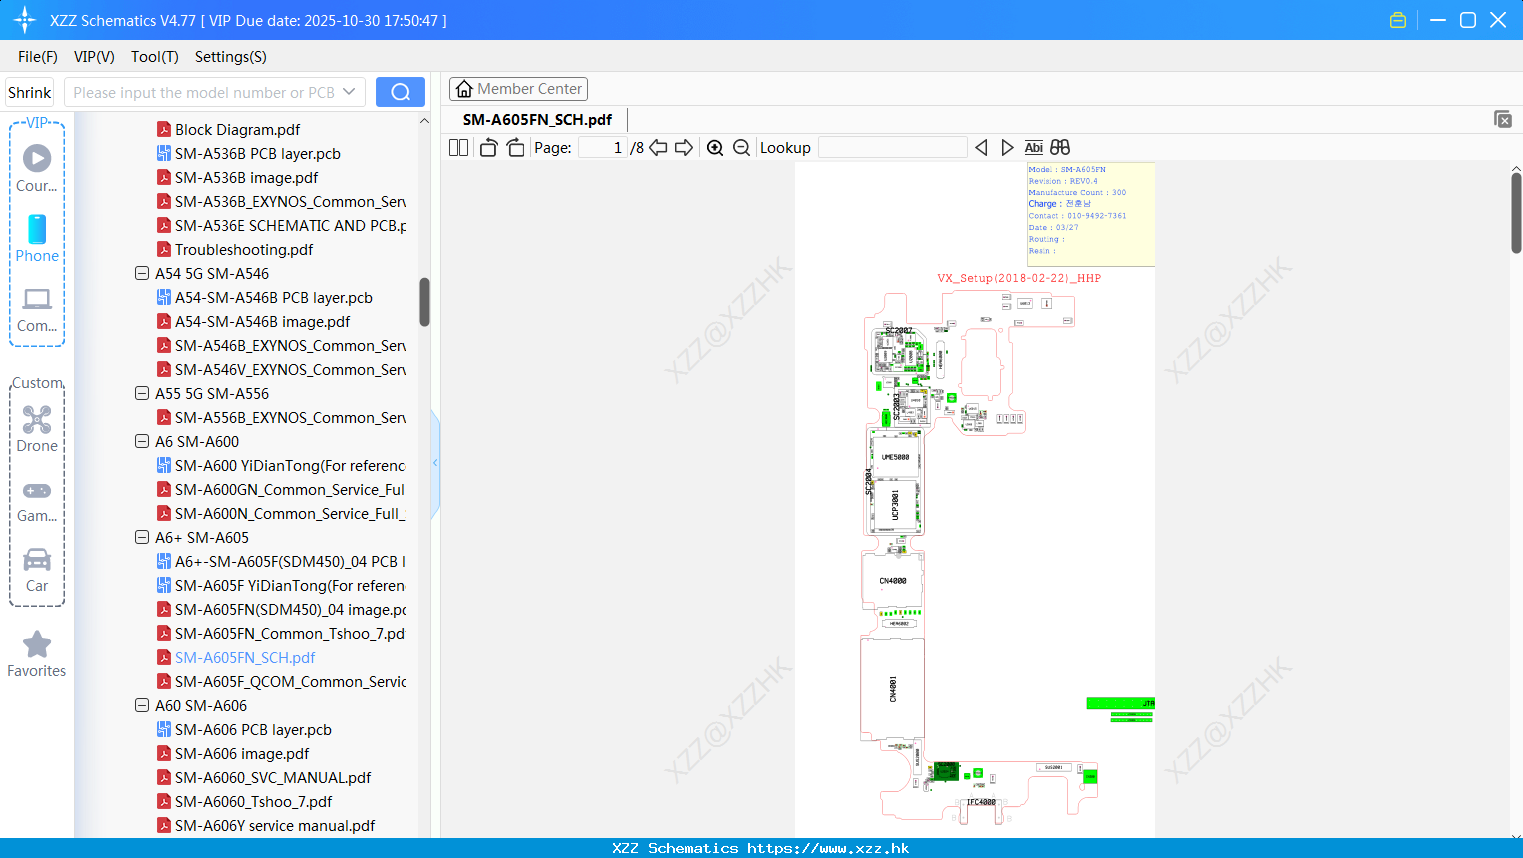Open Block Diagram.pdf

pyautogui.click(x=237, y=129)
